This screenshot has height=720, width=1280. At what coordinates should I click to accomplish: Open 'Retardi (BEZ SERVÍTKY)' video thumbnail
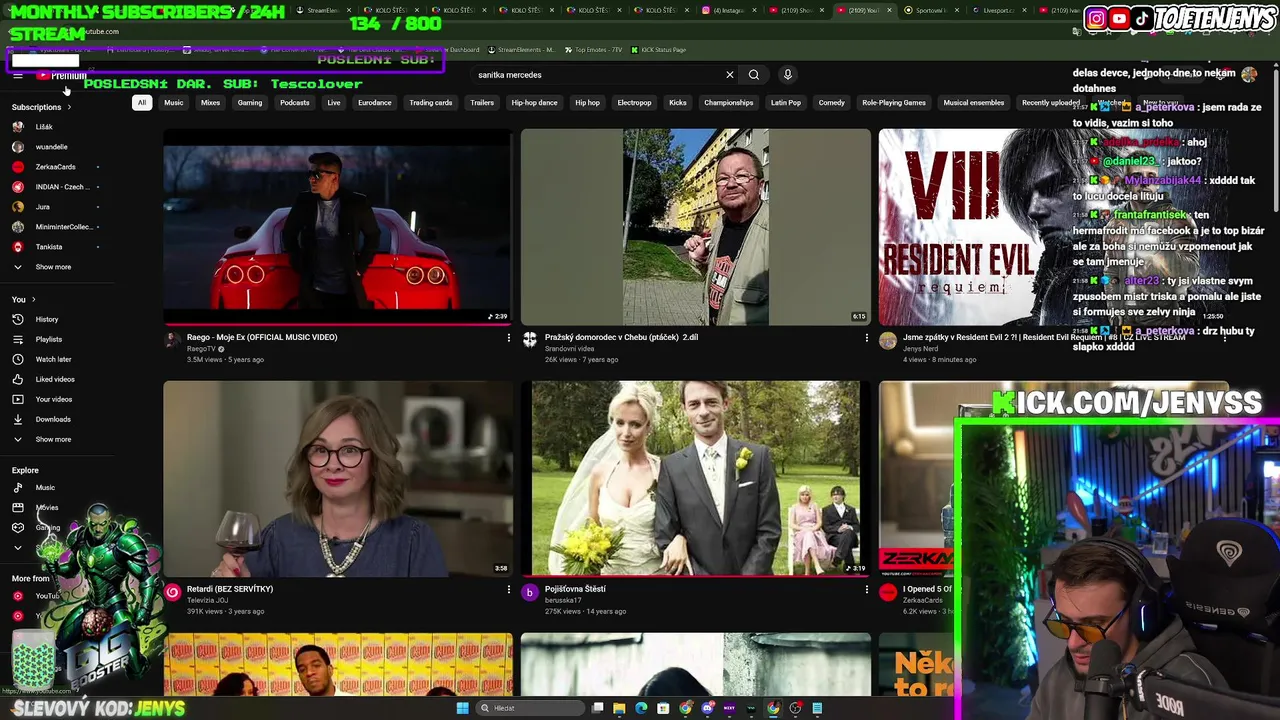click(338, 478)
